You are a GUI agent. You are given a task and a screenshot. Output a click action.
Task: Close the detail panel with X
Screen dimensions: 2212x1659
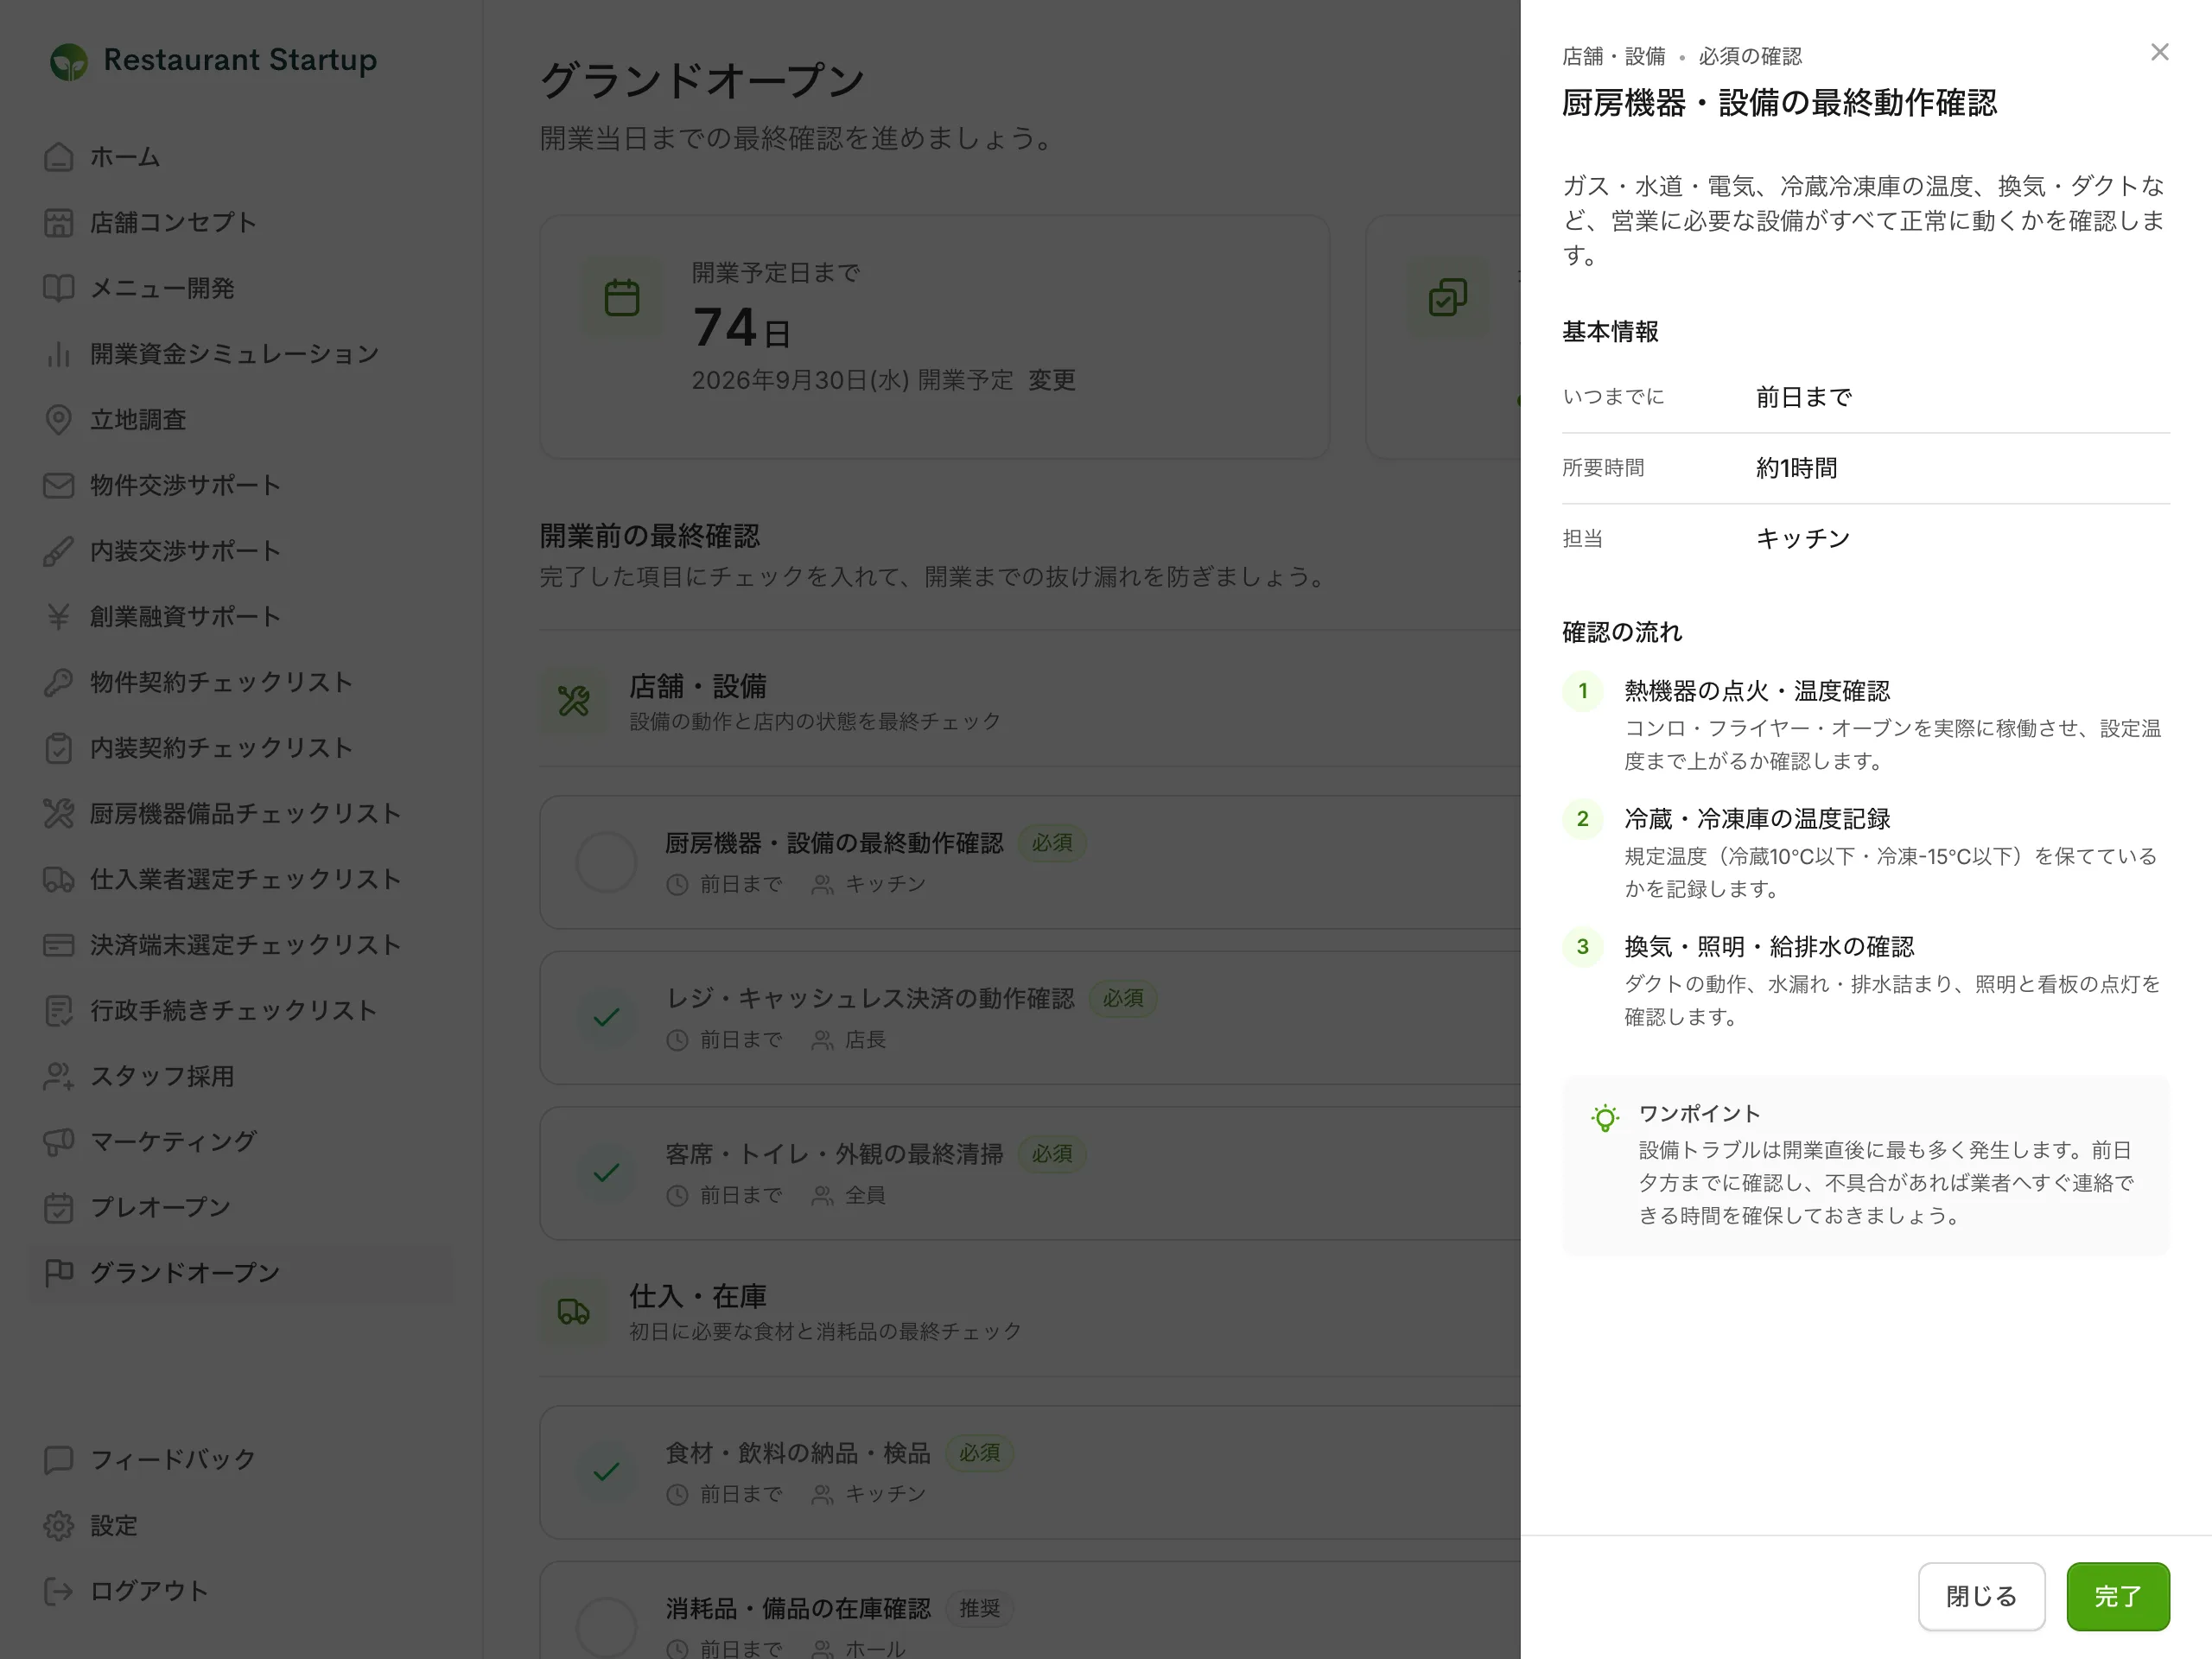pyautogui.click(x=2159, y=52)
